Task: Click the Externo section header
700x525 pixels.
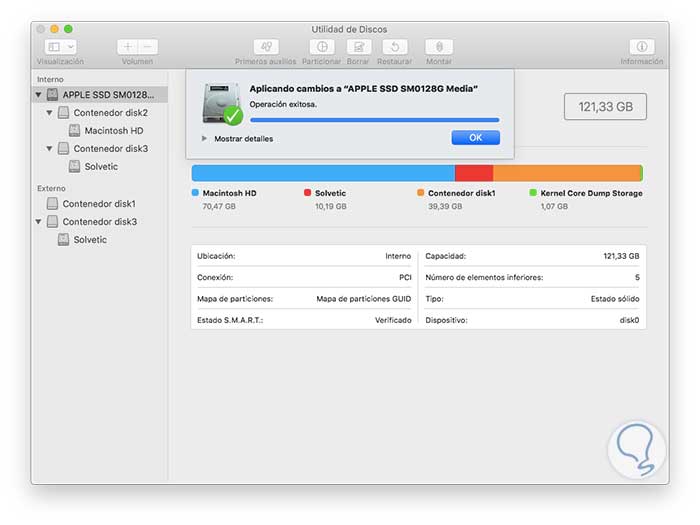Action: 51,188
